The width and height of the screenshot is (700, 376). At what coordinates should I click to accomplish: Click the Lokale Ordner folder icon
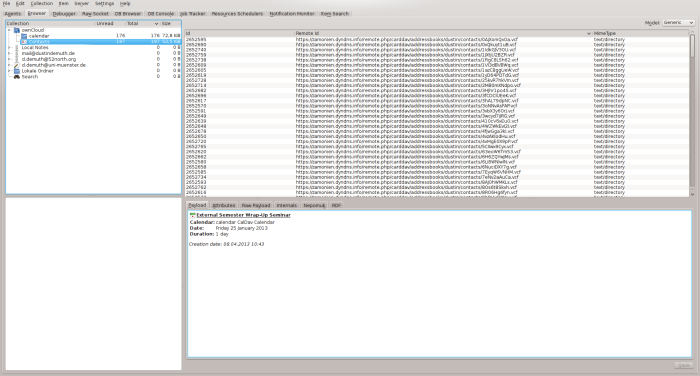[17, 71]
